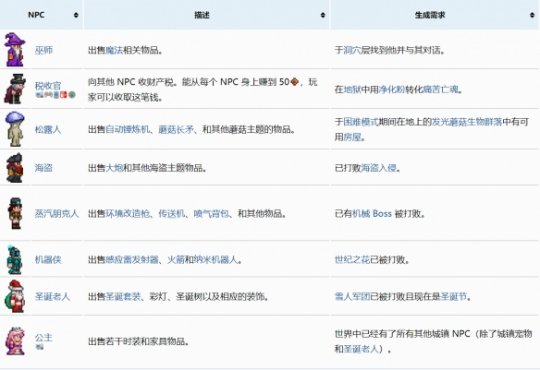Open the 海盗入侵 event link
Image resolution: width=540 pixels, height=370 pixels.
378,168
